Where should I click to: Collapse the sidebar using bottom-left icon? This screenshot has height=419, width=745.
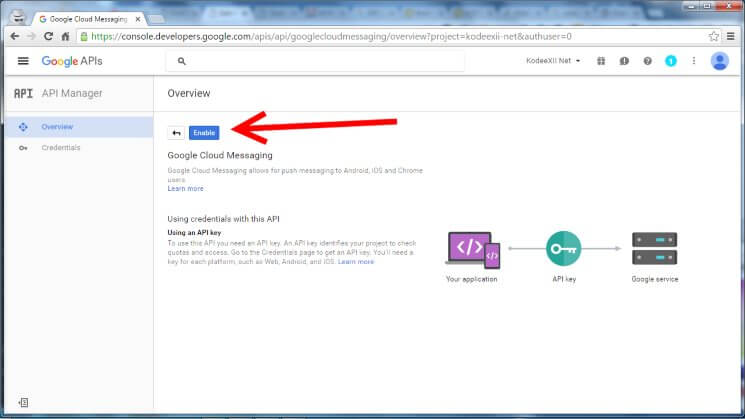pyautogui.click(x=23, y=403)
